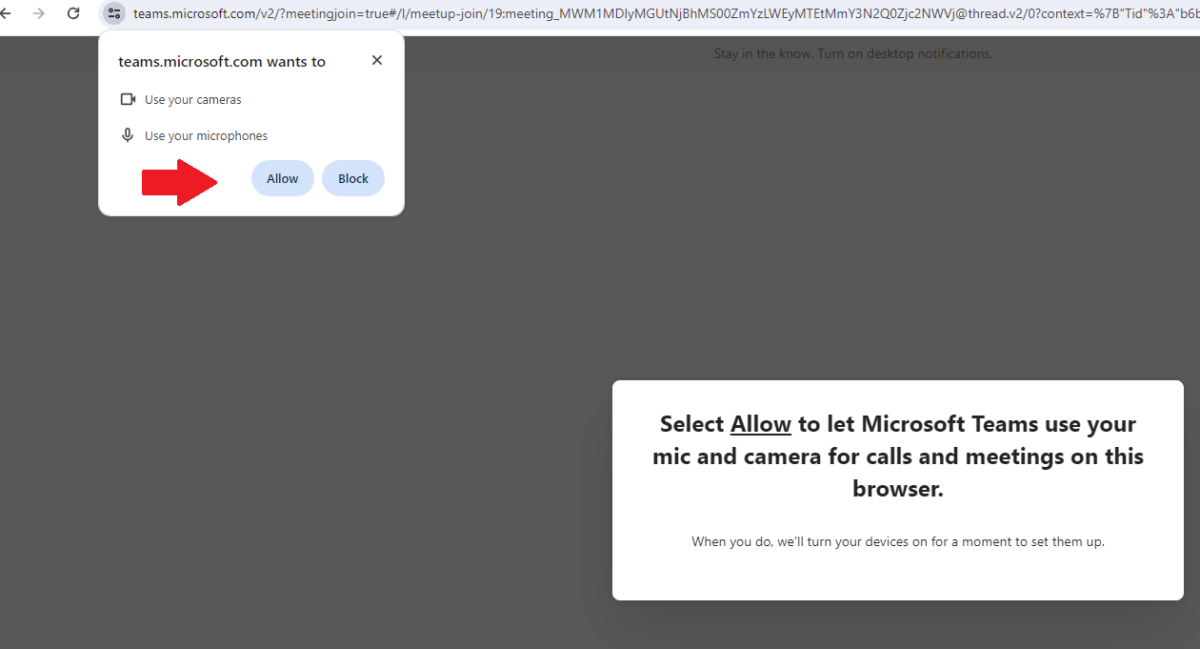
Task: Click the word 'browser.' in instruction card
Action: coord(897,490)
